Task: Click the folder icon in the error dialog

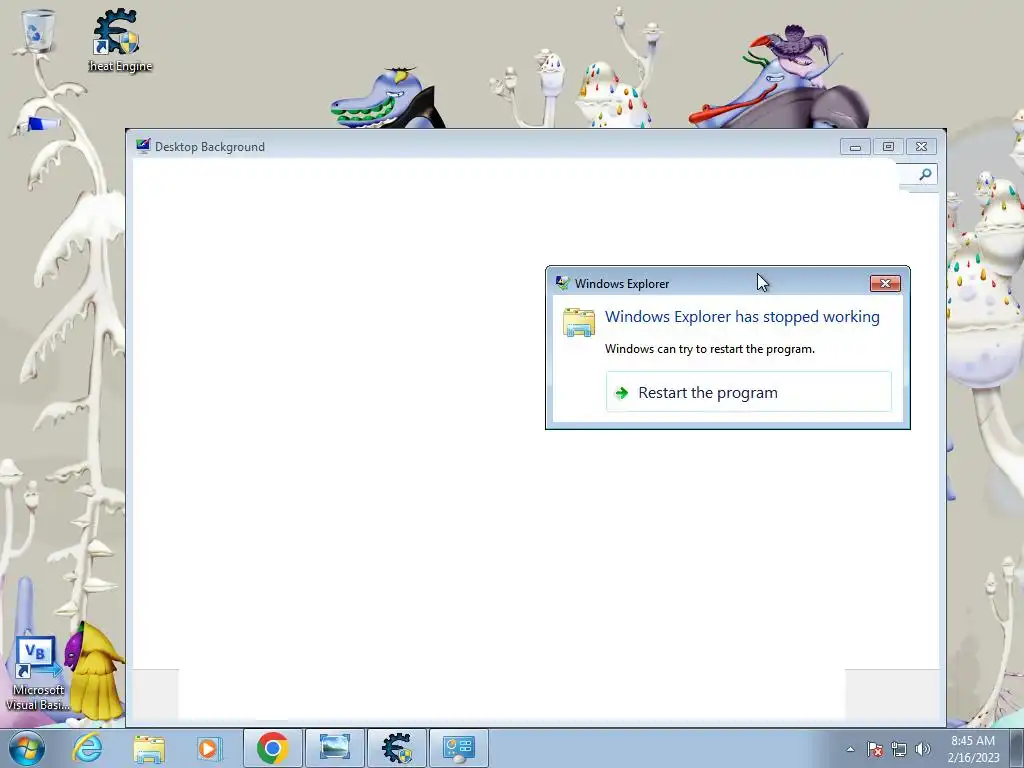Action: (x=579, y=323)
